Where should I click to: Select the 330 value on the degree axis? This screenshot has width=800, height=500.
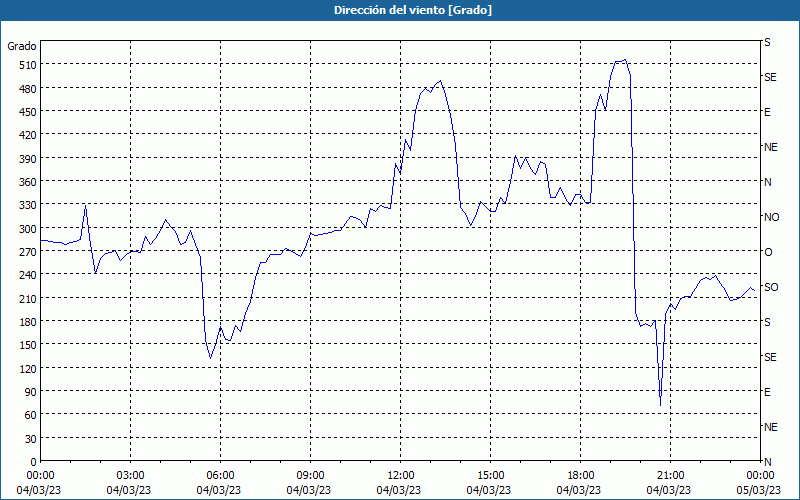tap(28, 205)
